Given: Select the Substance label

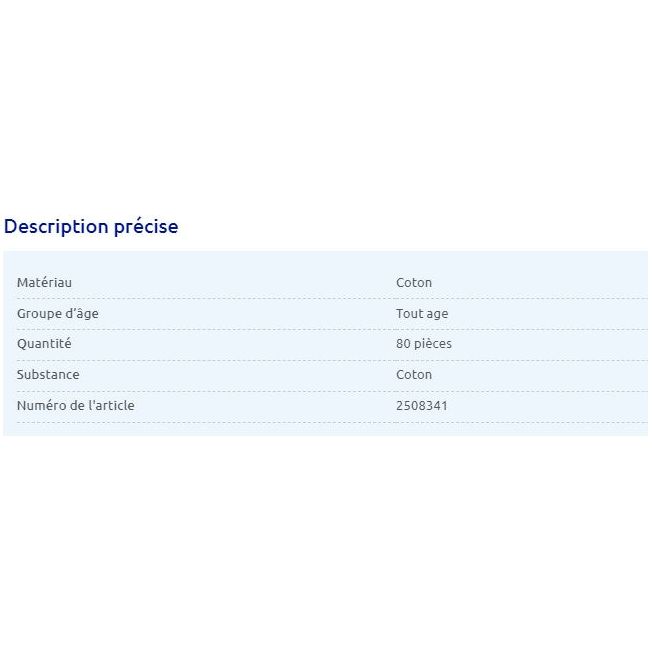Looking at the screenshot, I should (x=48, y=375).
